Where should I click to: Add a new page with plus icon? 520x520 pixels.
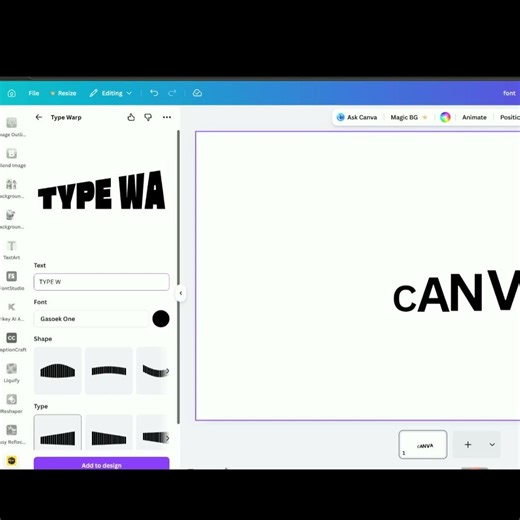pos(468,444)
